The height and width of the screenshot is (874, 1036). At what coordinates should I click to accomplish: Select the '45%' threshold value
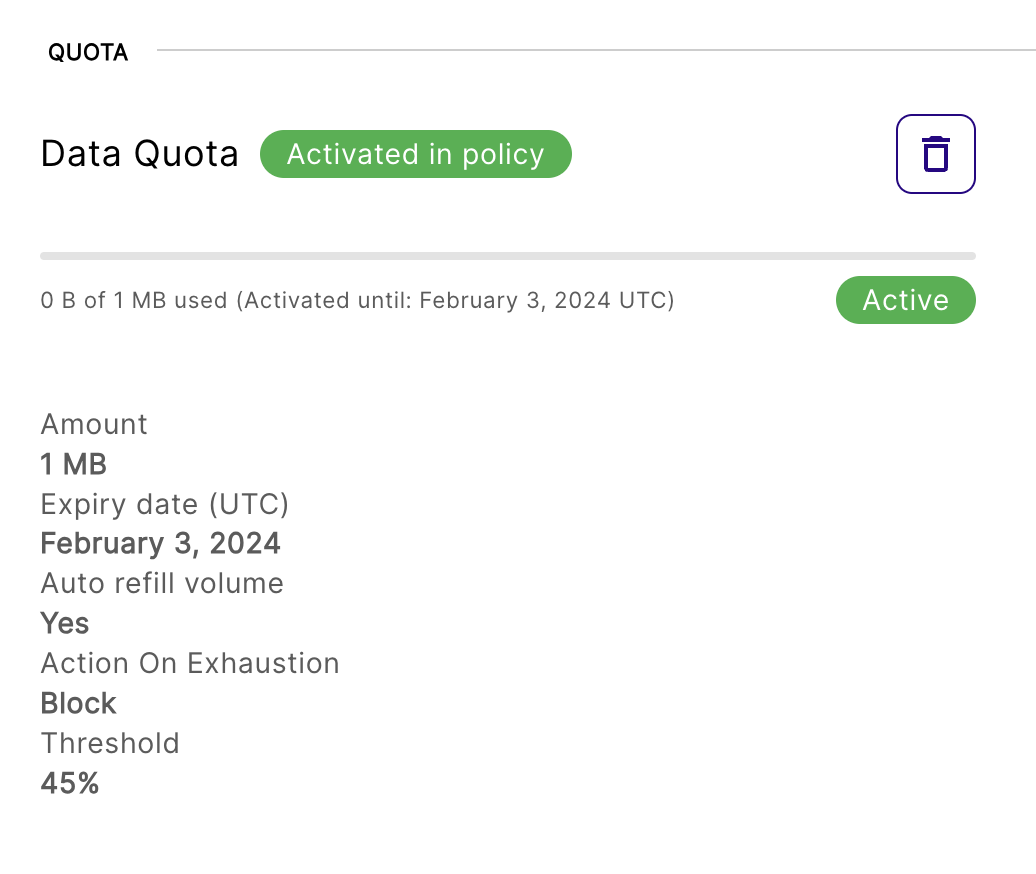coord(70,784)
